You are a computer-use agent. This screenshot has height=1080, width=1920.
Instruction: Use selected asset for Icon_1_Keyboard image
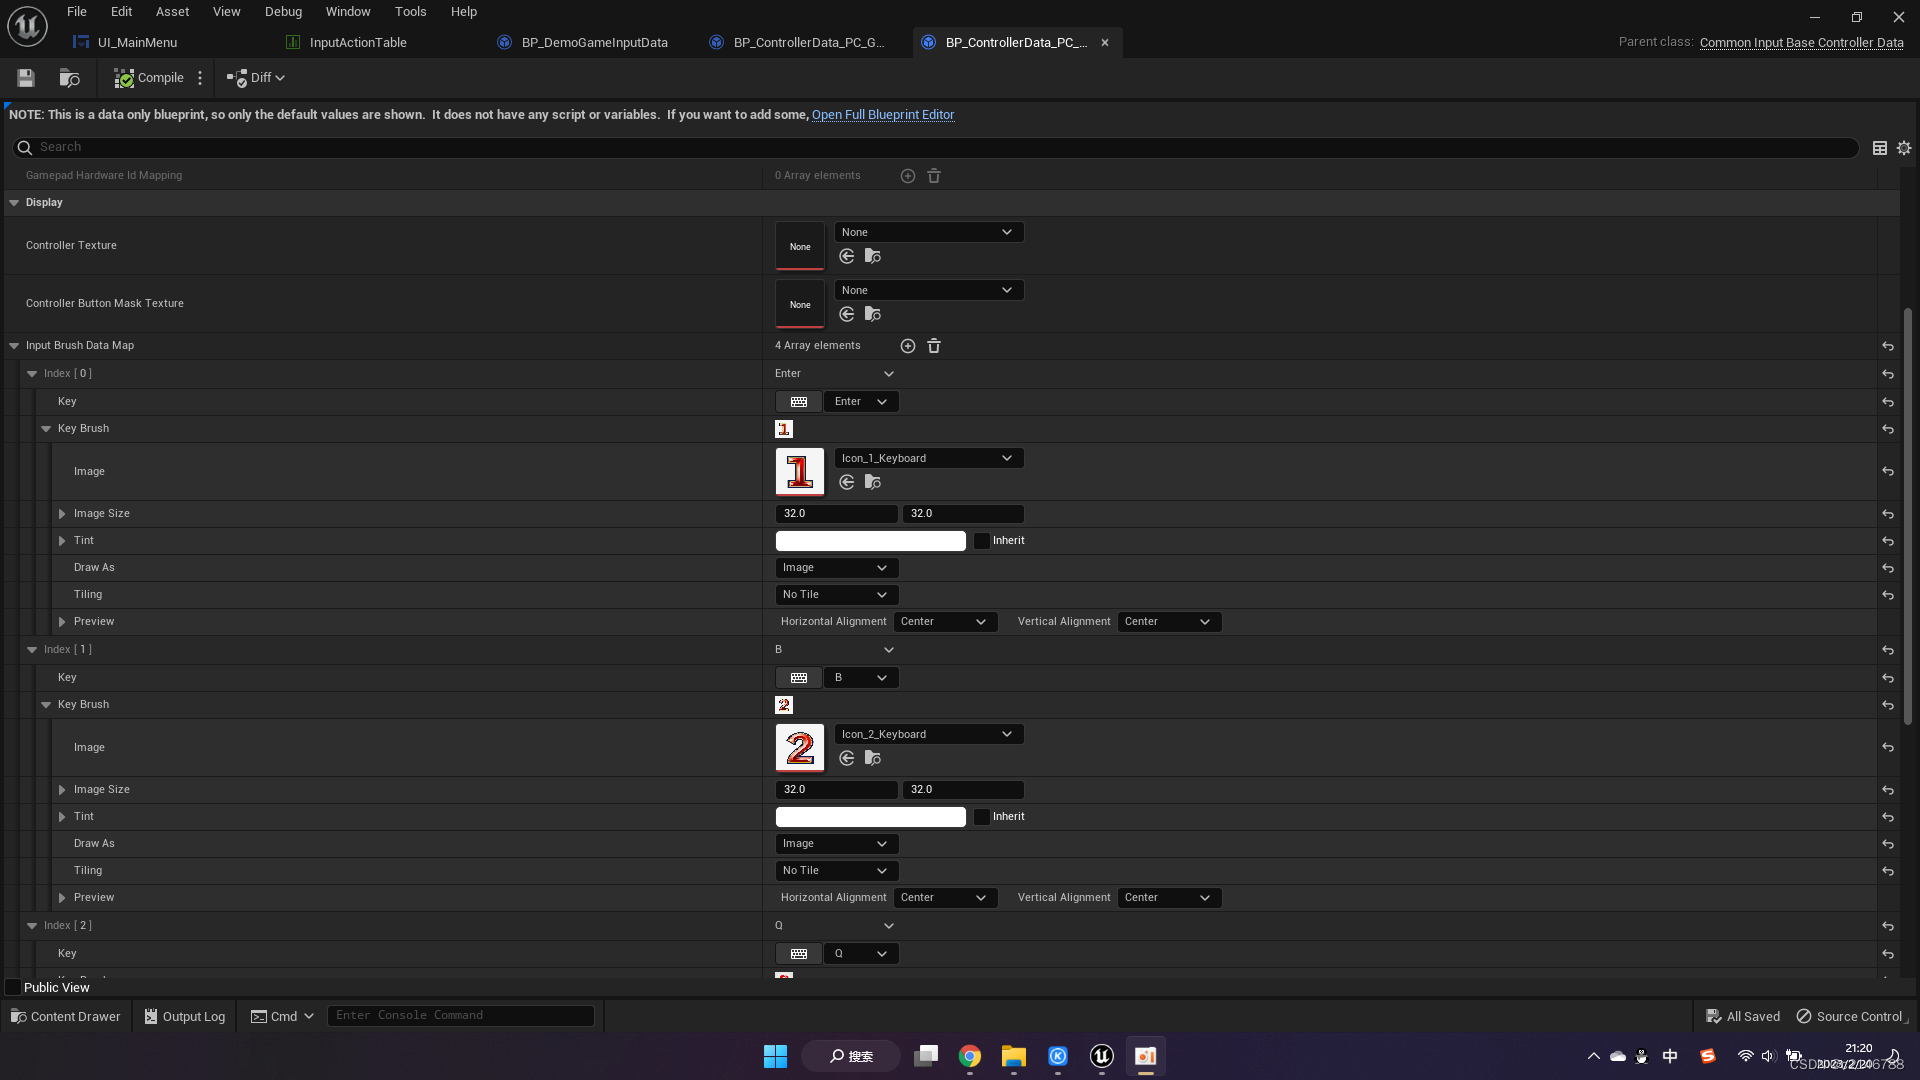[x=847, y=482]
